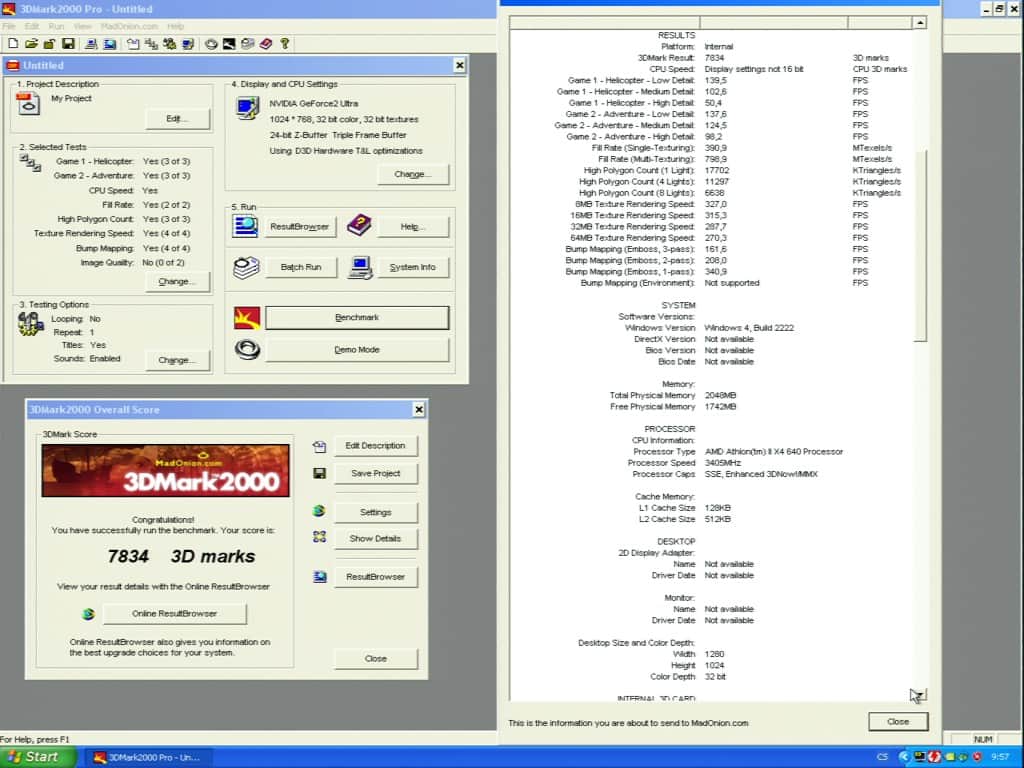Open the MadOnion.com menu
Viewport: 1024px width, 768px height.
[x=129, y=26]
